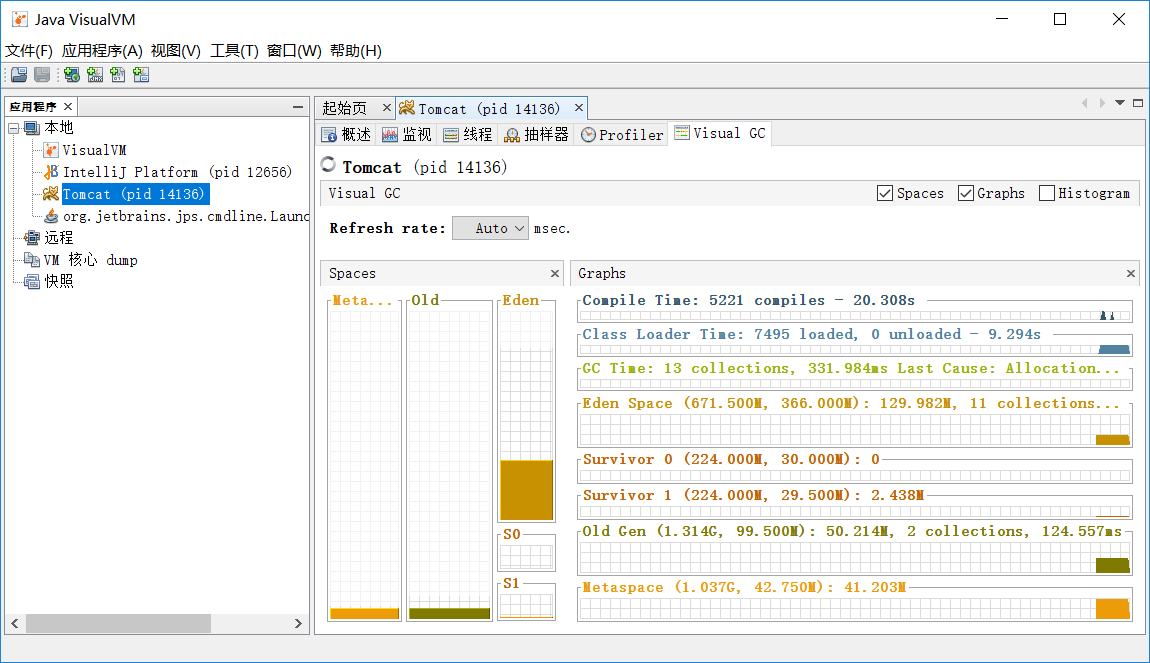Close the Spaces panel

(554, 274)
